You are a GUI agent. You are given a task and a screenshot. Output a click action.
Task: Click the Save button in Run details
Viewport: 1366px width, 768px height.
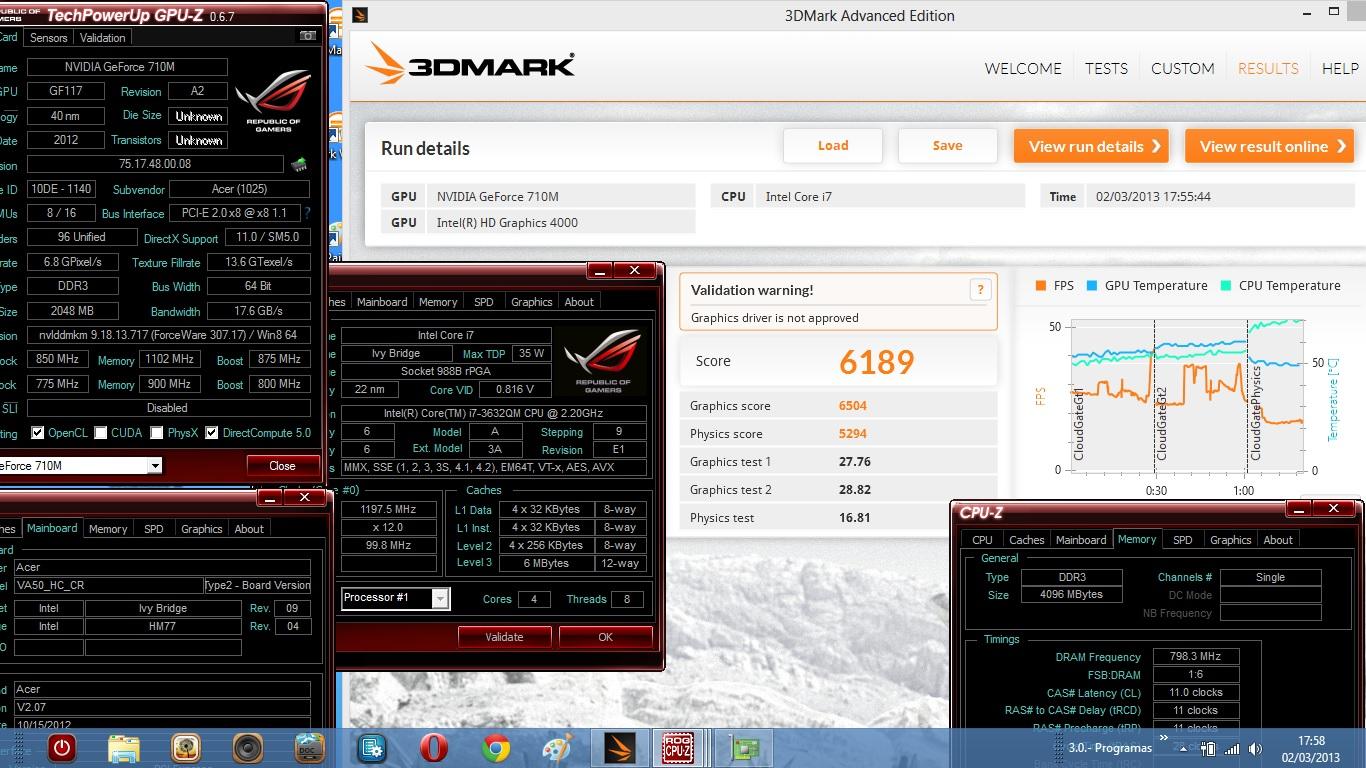(947, 146)
